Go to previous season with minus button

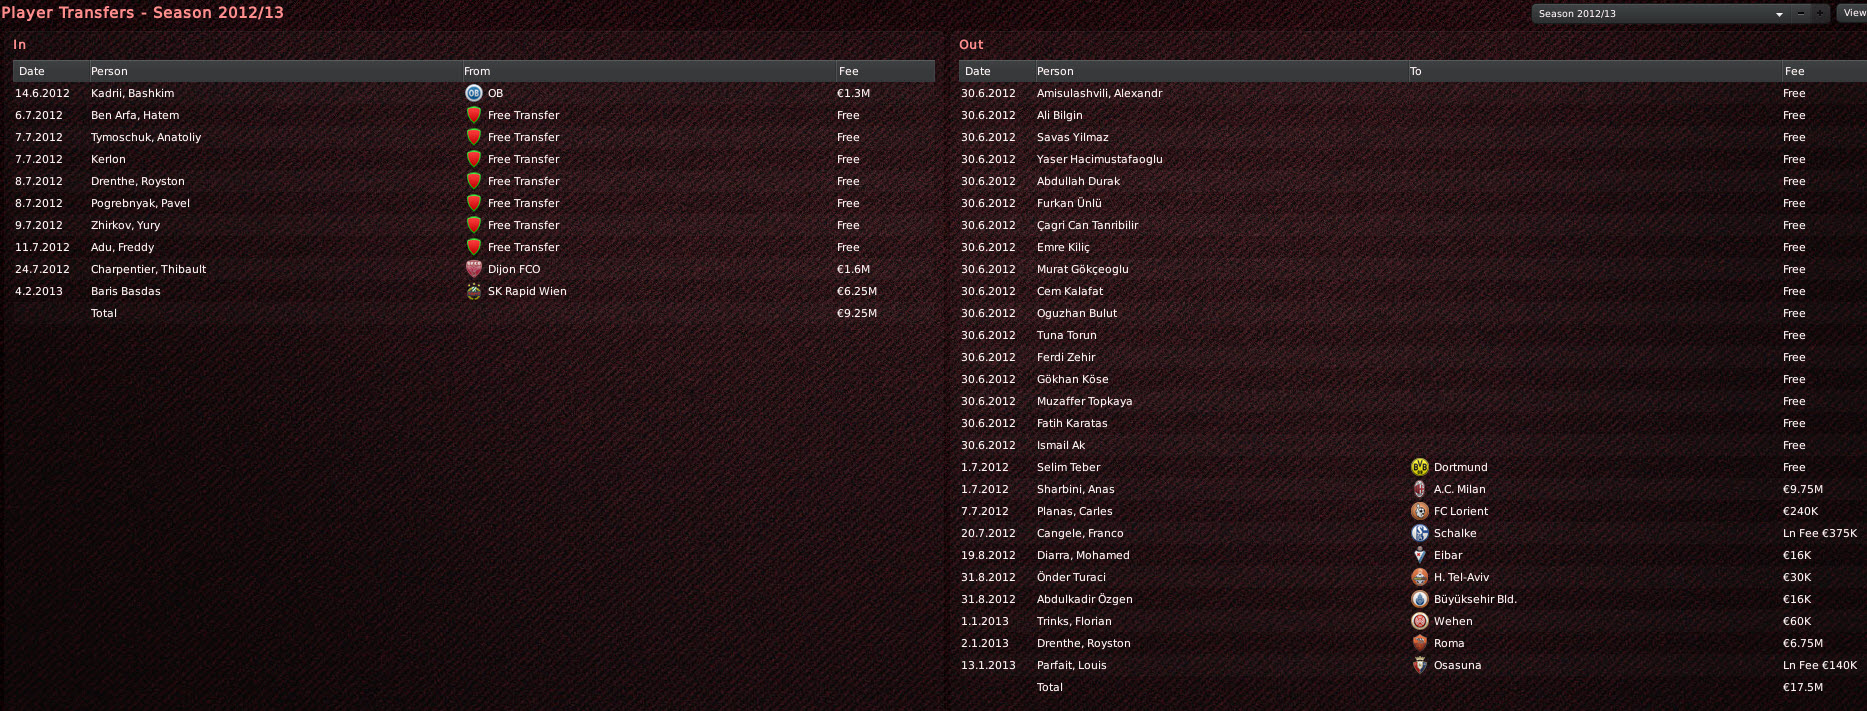tap(1801, 14)
